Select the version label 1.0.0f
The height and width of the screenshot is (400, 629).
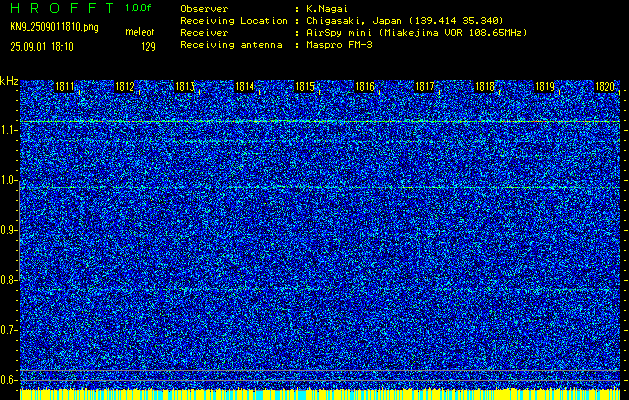pyautogui.click(x=138, y=8)
